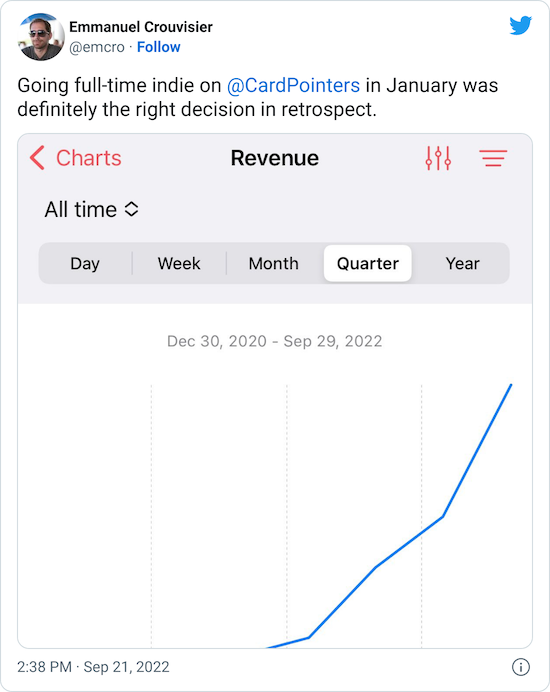Select the Month segment
Screen dimensions: 550x692
[274, 263]
